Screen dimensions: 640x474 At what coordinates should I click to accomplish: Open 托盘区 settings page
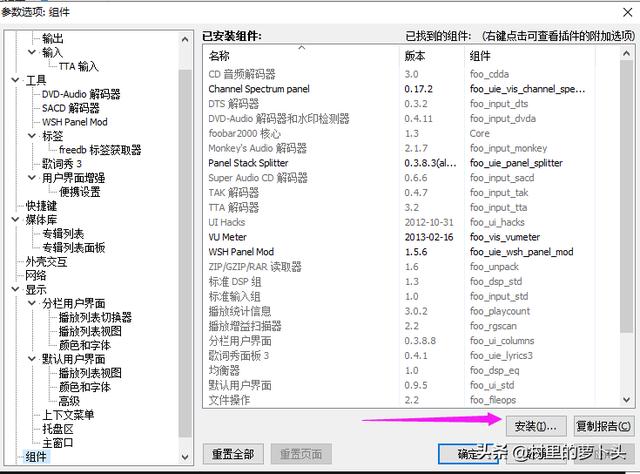coord(58,429)
